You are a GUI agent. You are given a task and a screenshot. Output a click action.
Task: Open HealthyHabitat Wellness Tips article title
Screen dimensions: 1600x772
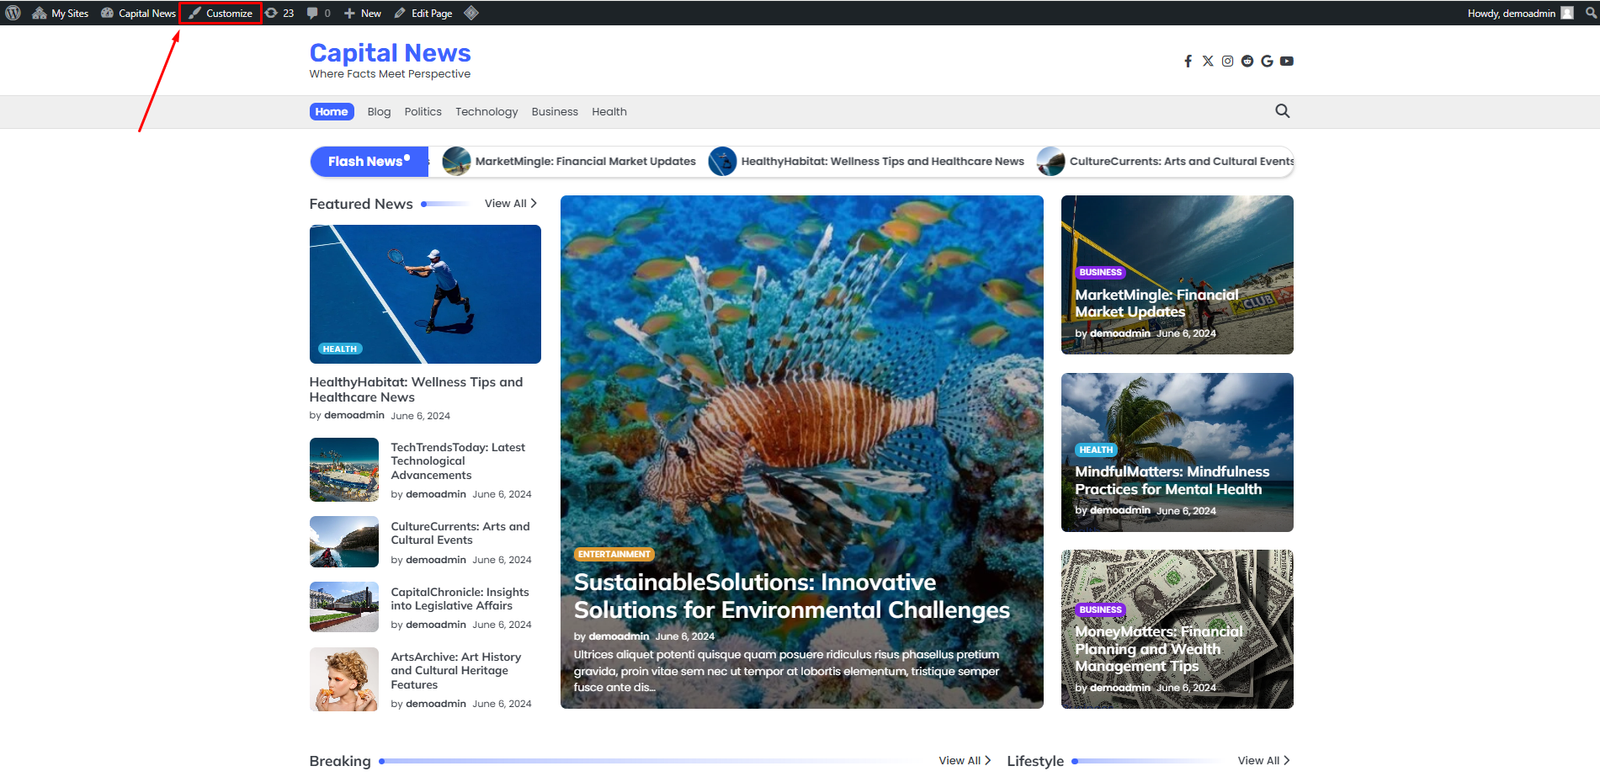click(x=416, y=389)
